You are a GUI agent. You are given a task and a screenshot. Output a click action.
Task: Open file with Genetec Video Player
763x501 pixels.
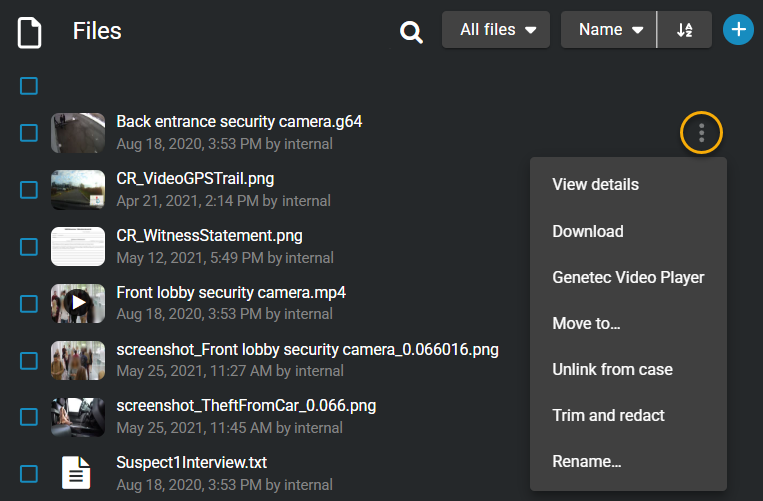click(x=628, y=277)
